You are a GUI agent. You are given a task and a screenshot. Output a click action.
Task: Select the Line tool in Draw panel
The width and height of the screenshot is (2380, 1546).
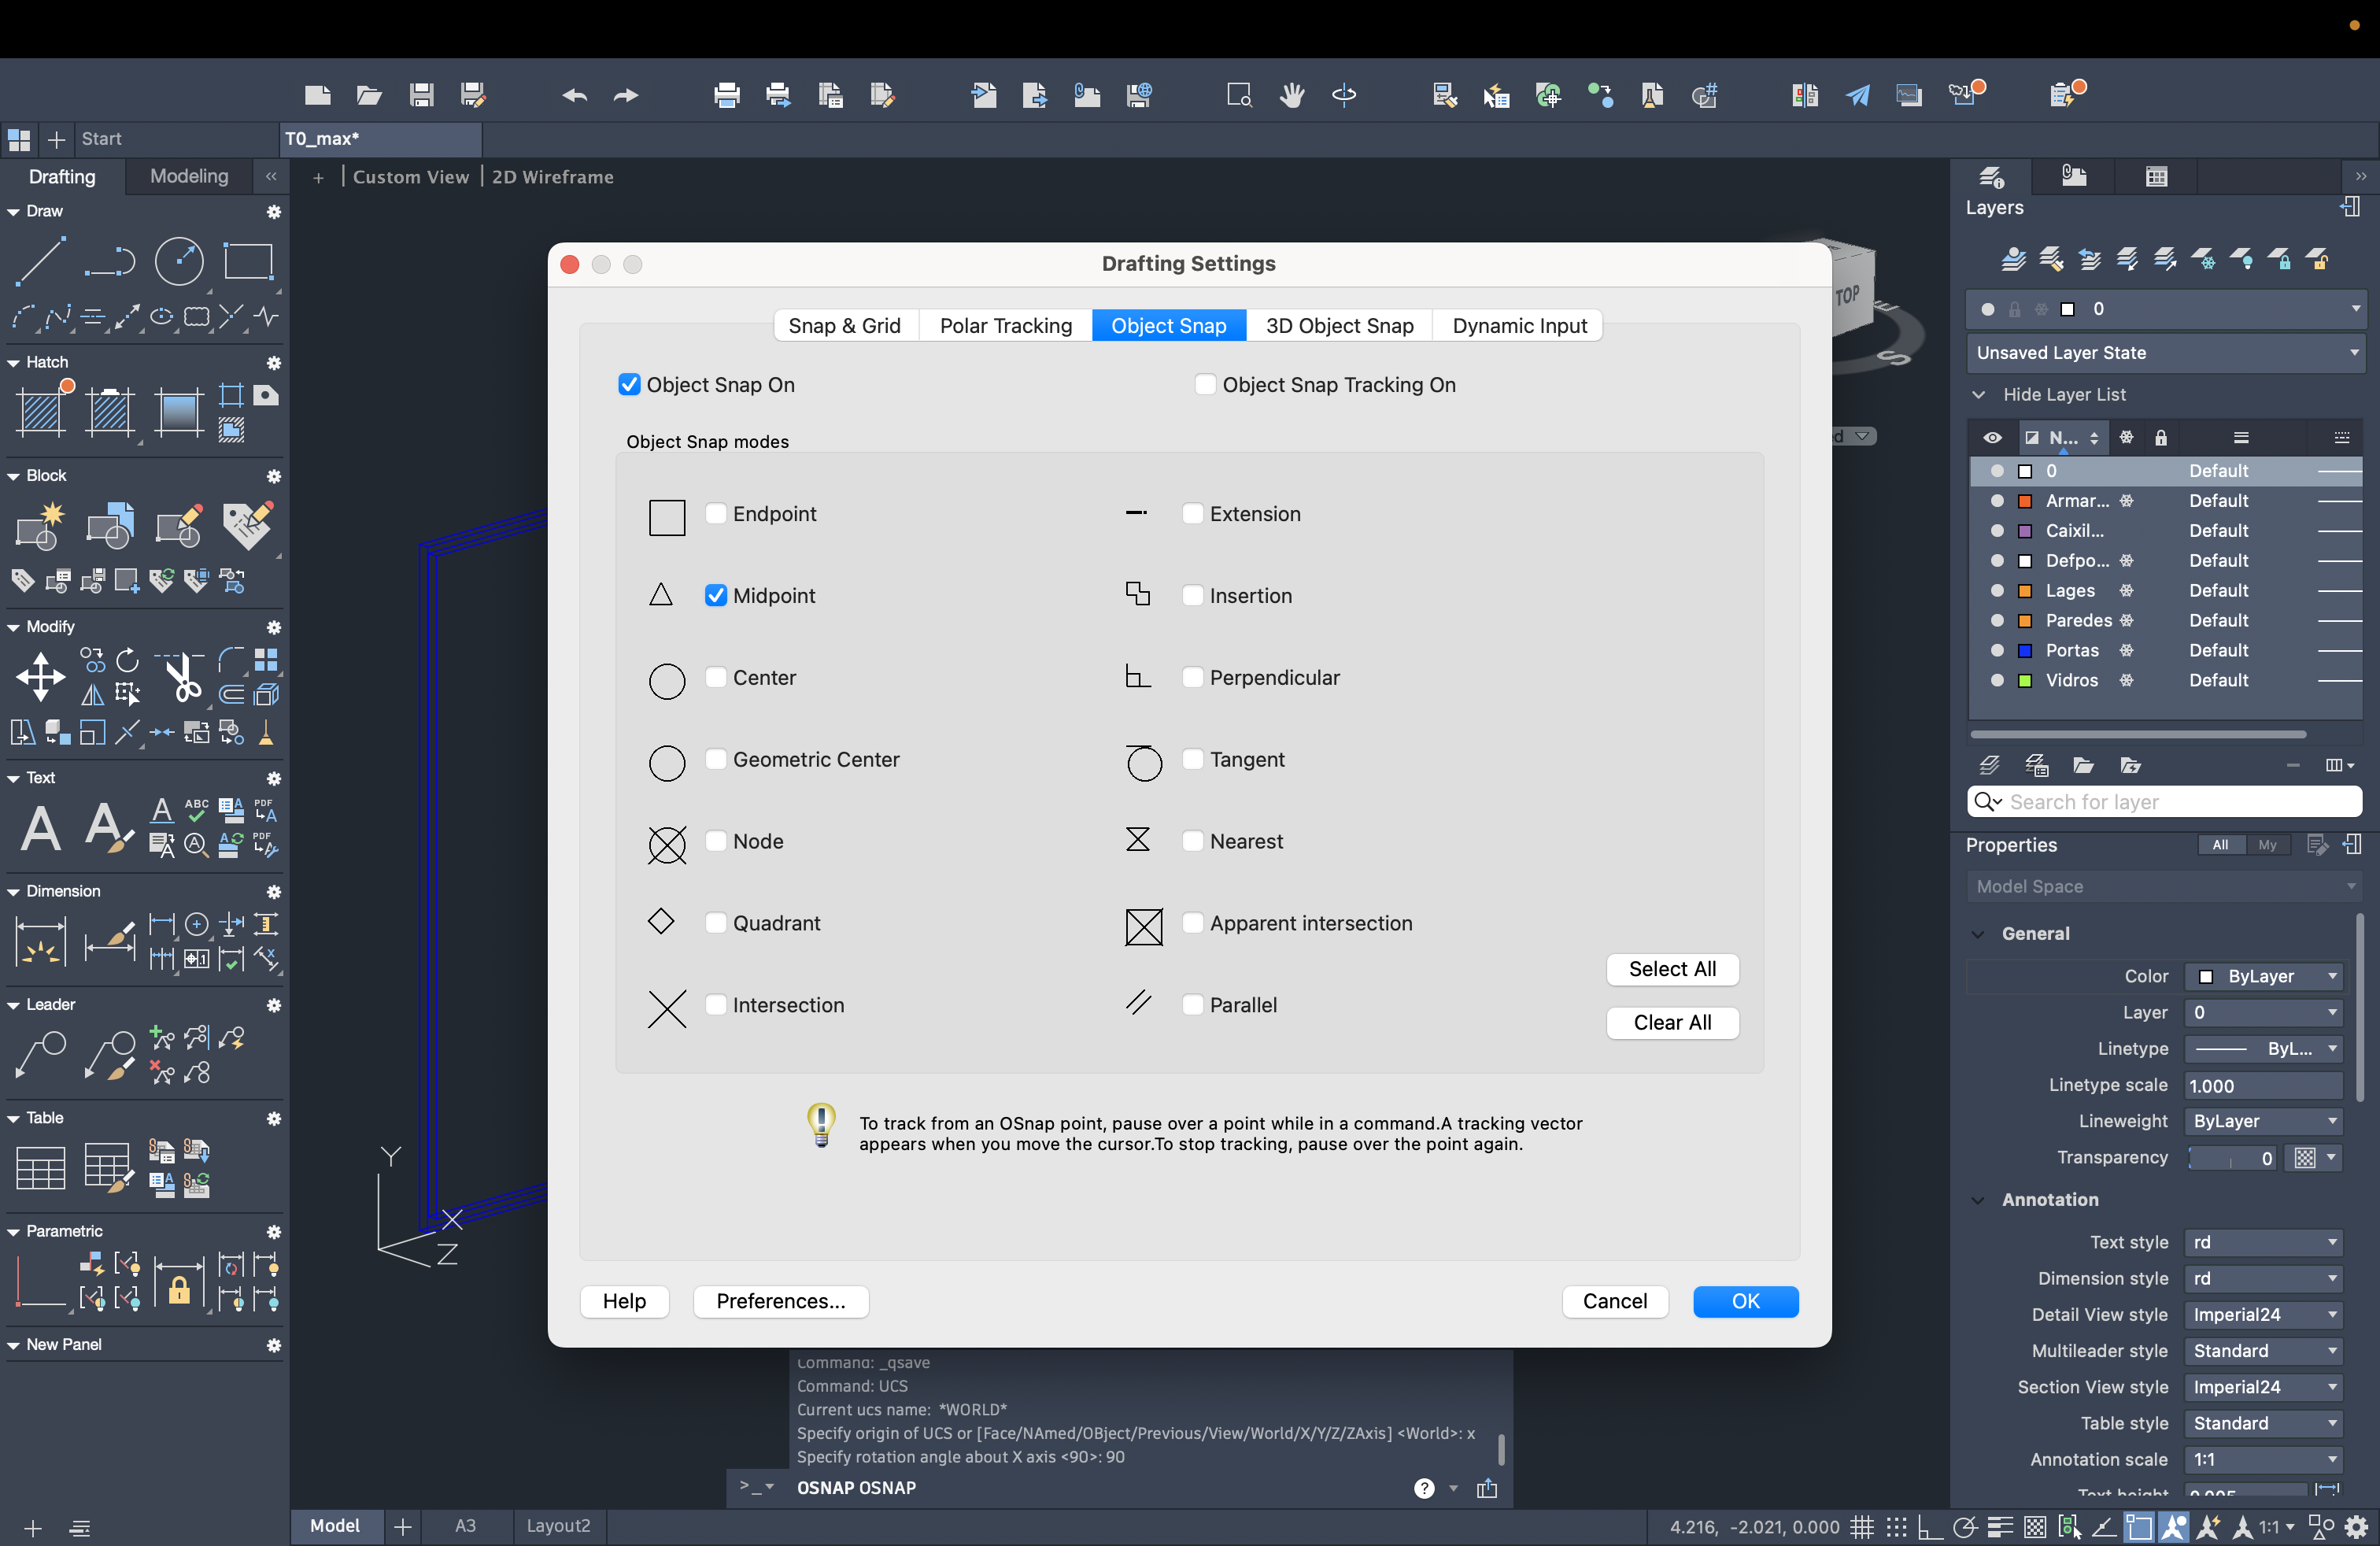pyautogui.click(x=40, y=262)
